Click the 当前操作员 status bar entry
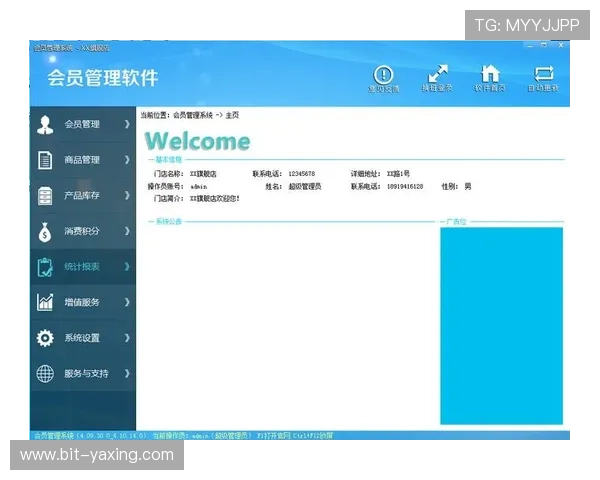 pyautogui.click(x=202, y=436)
